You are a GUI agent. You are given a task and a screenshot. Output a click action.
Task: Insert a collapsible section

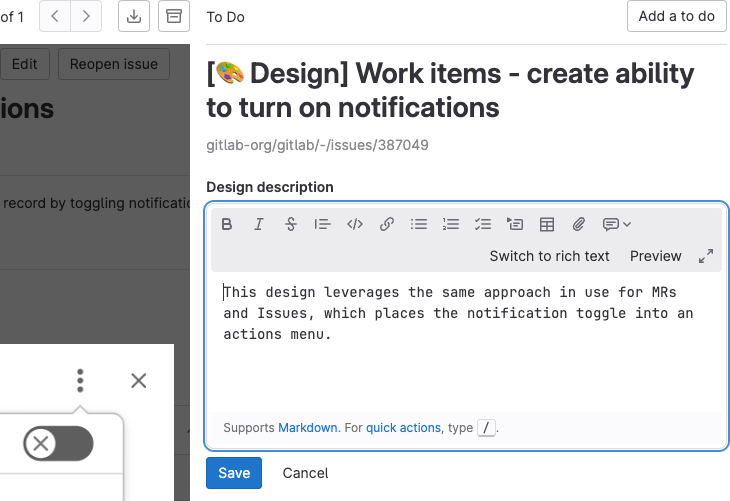[x=515, y=224]
